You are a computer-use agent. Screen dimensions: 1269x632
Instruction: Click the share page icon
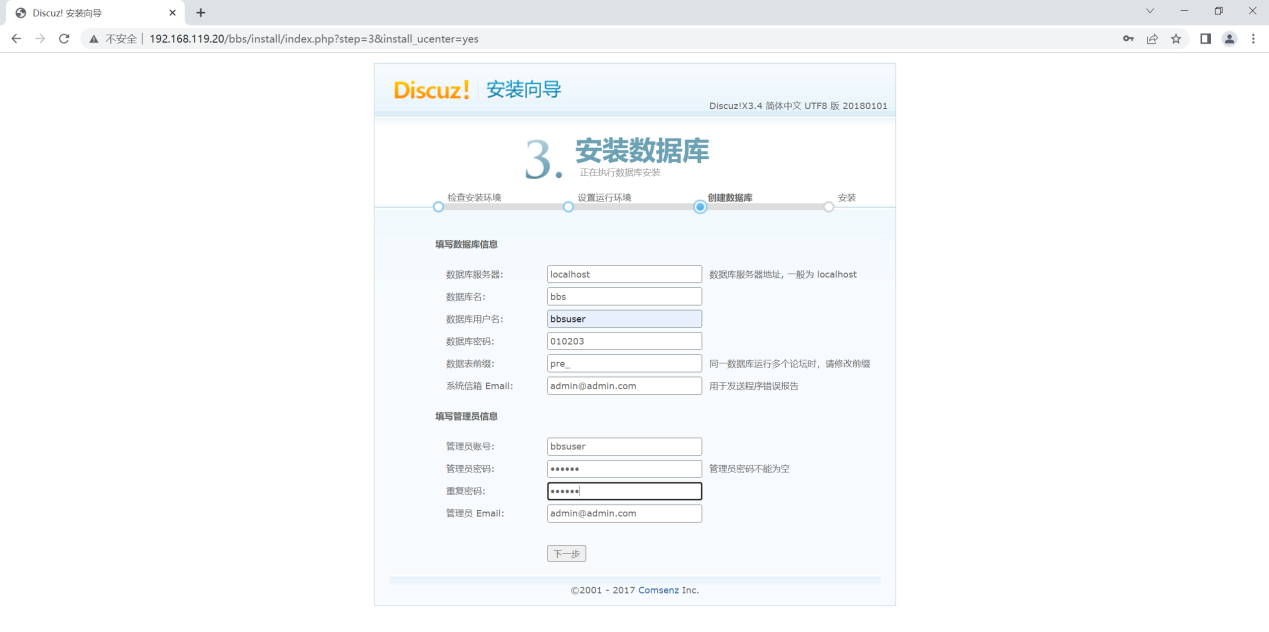[x=1152, y=39]
